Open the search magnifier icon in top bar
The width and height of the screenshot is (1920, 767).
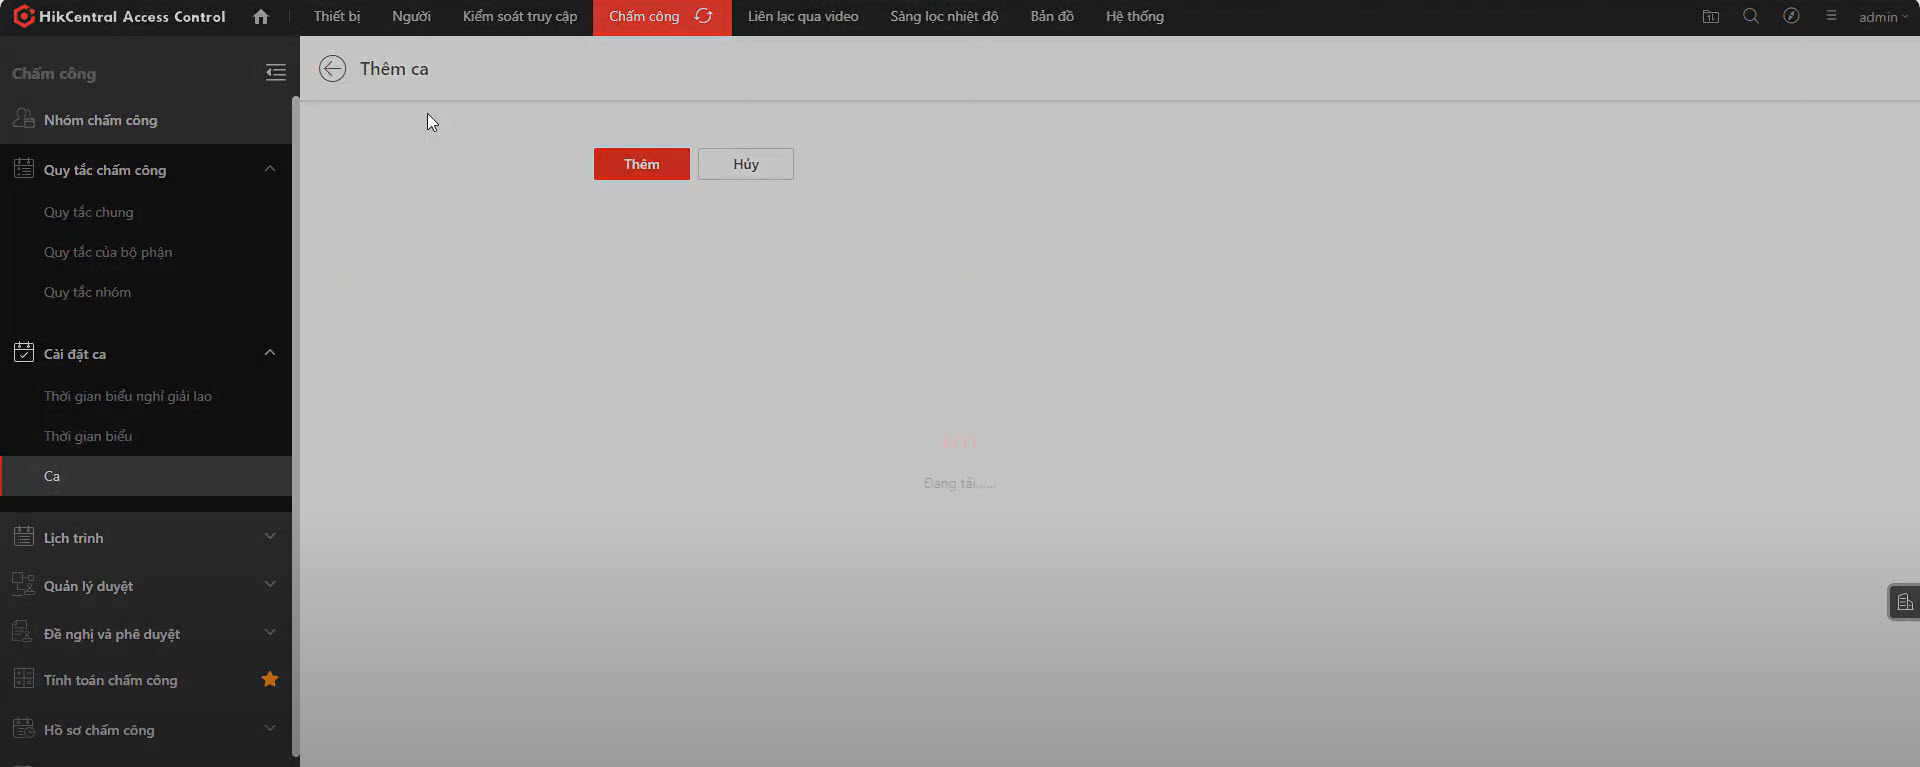pos(1751,17)
